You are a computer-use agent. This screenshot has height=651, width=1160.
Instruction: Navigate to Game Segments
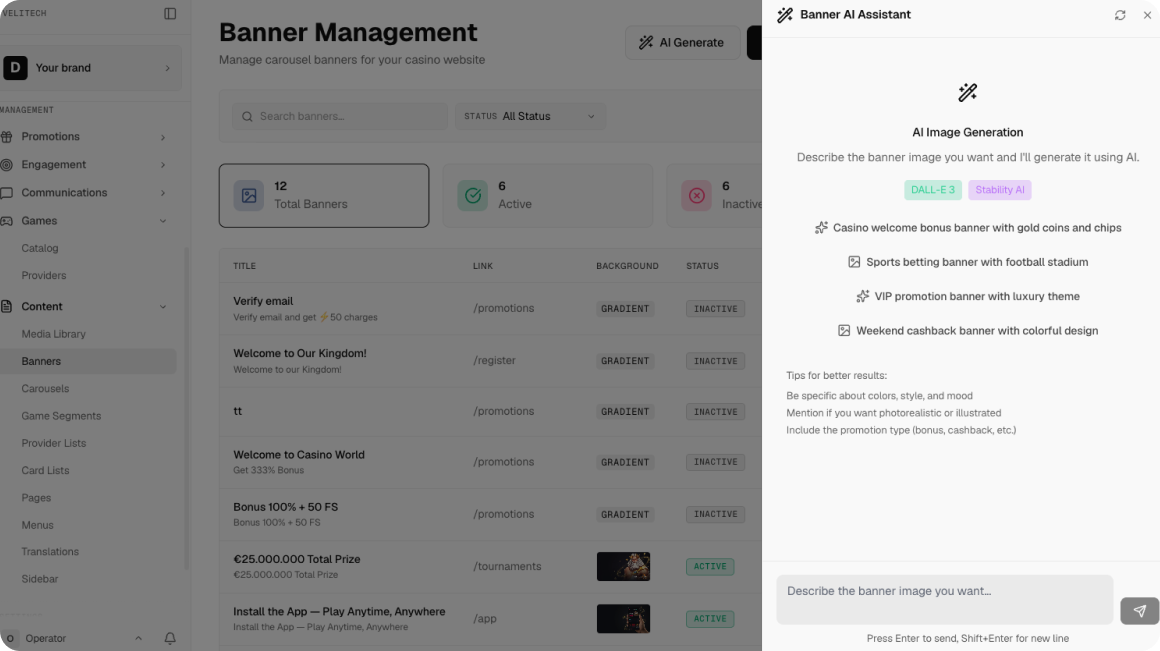(x=61, y=416)
